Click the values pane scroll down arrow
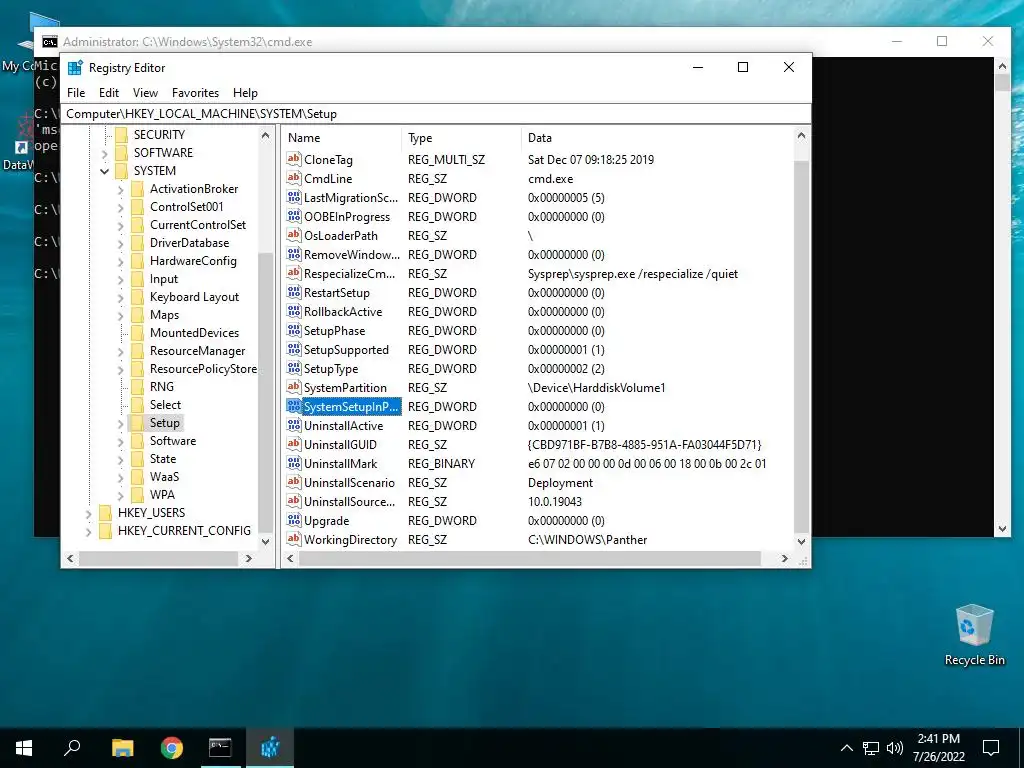 click(x=801, y=541)
